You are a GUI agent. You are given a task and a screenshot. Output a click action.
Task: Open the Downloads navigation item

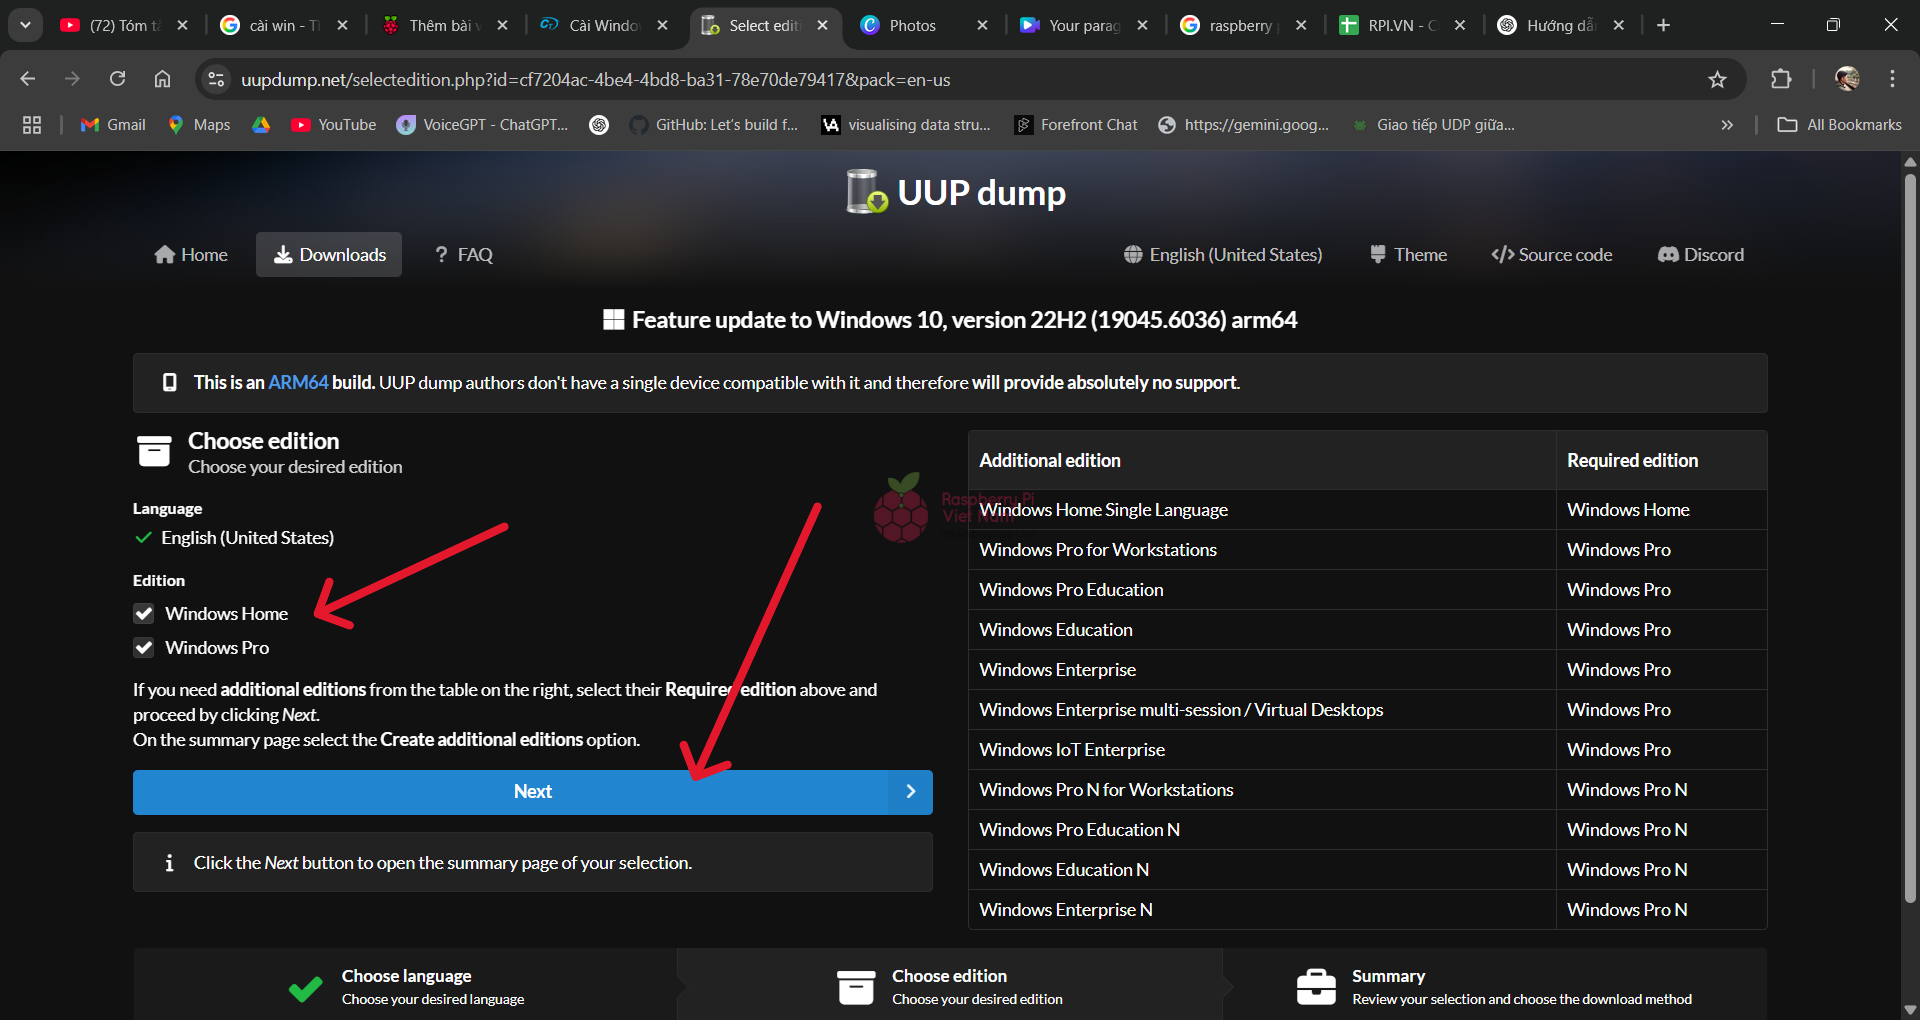tap(329, 255)
